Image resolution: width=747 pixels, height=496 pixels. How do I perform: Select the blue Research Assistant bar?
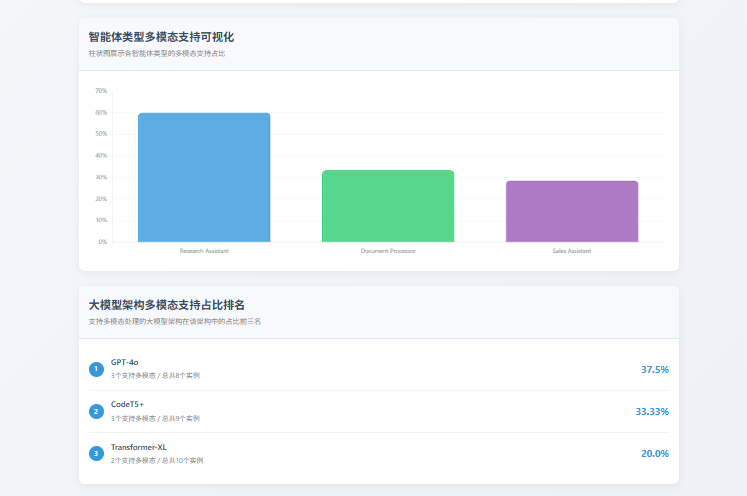click(x=204, y=177)
